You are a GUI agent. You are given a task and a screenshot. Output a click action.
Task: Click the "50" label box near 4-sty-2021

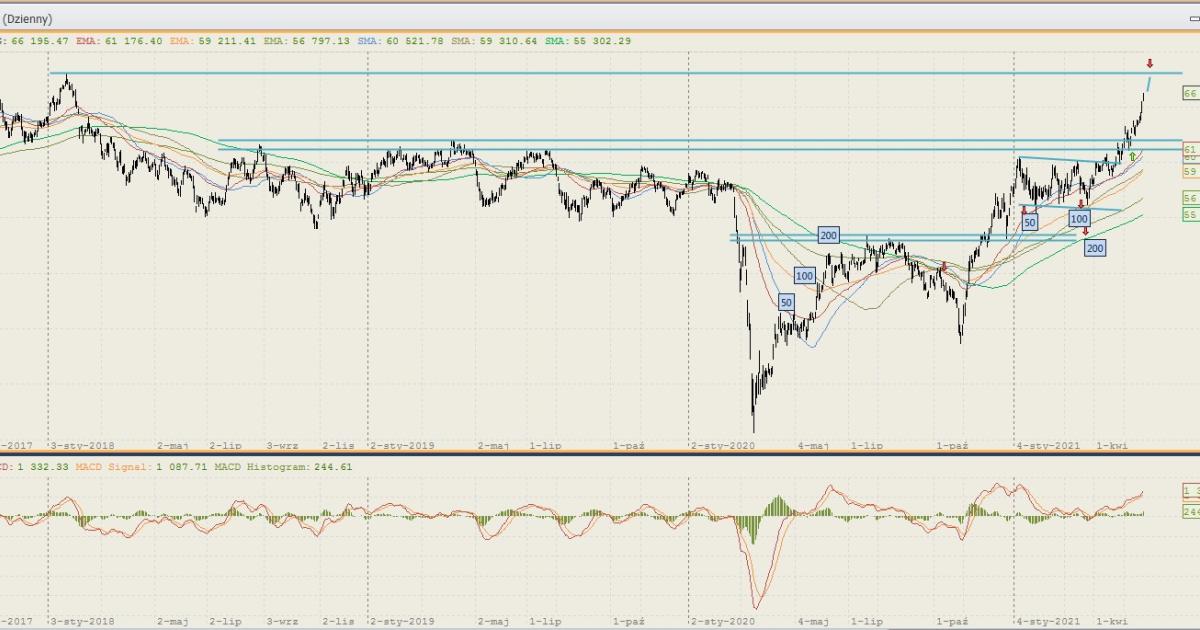tap(1030, 222)
